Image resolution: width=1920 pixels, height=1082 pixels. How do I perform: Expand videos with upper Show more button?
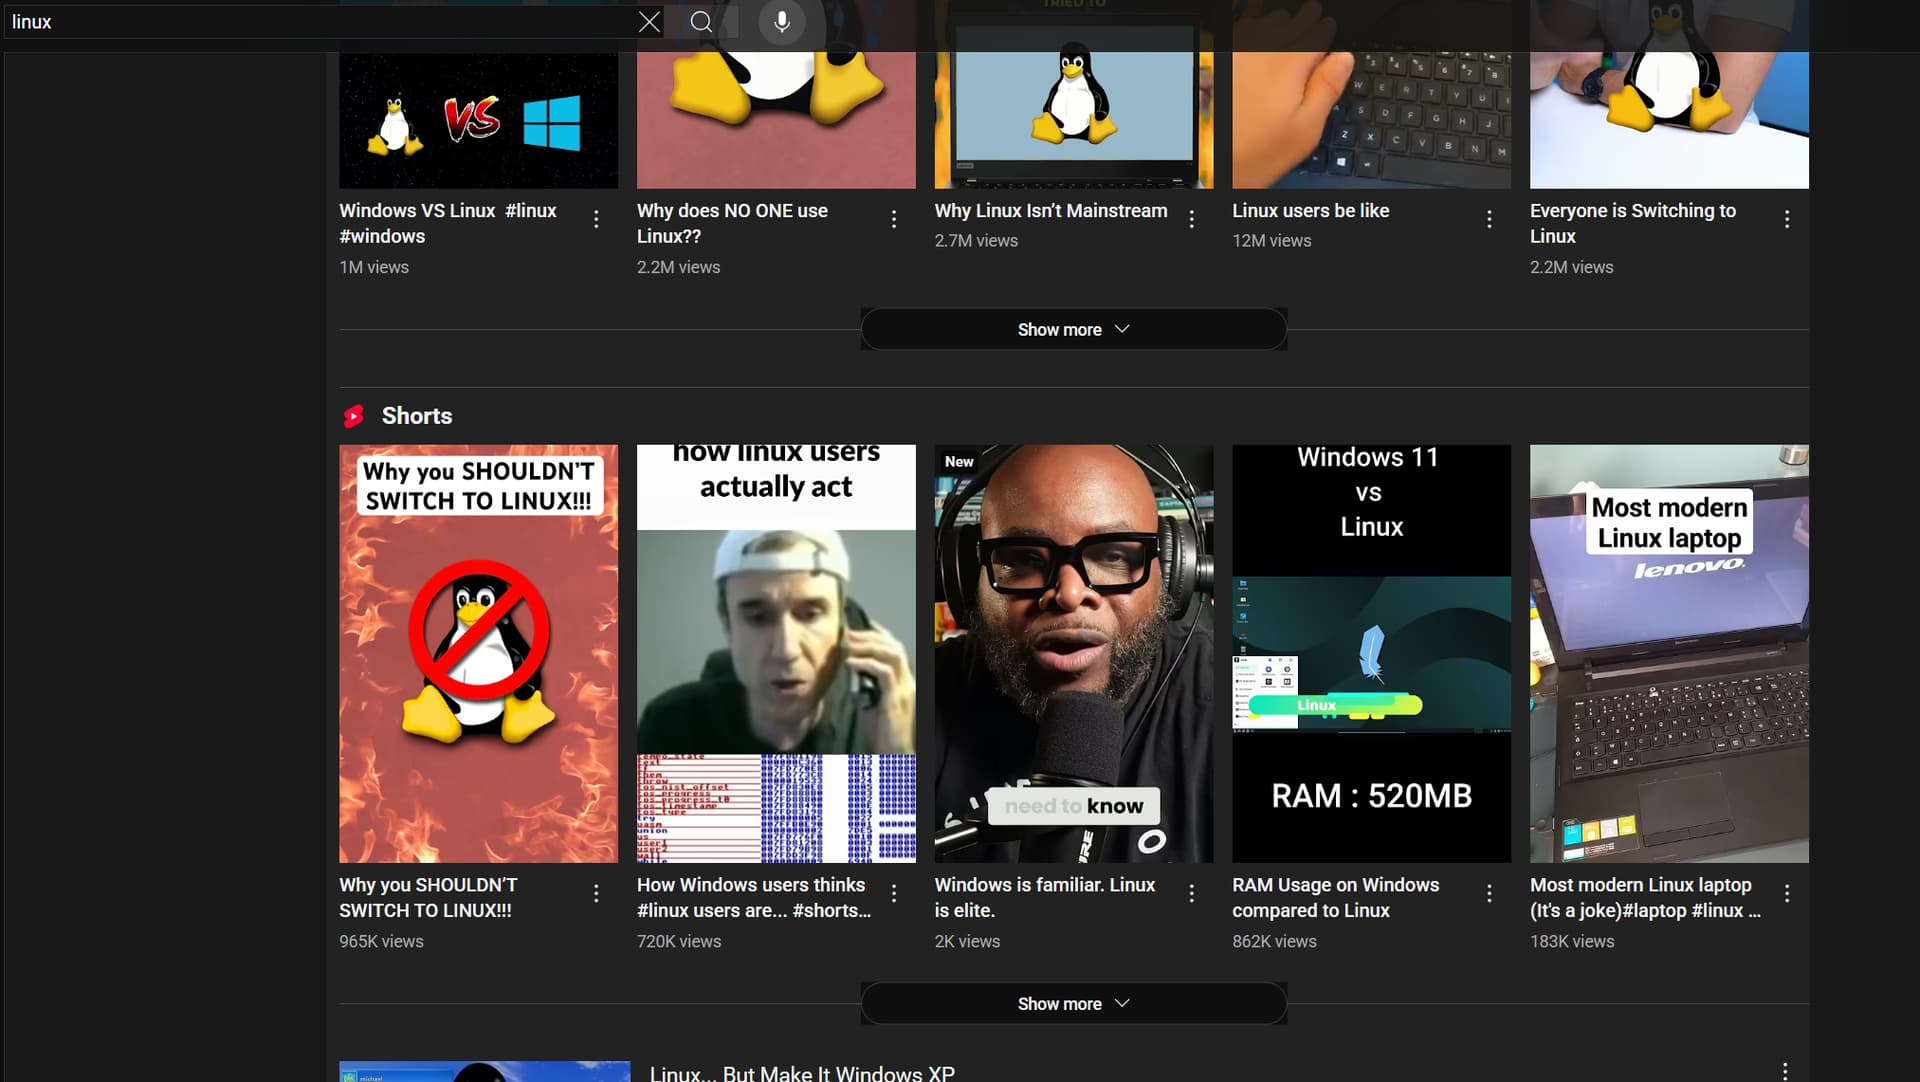(x=1073, y=329)
